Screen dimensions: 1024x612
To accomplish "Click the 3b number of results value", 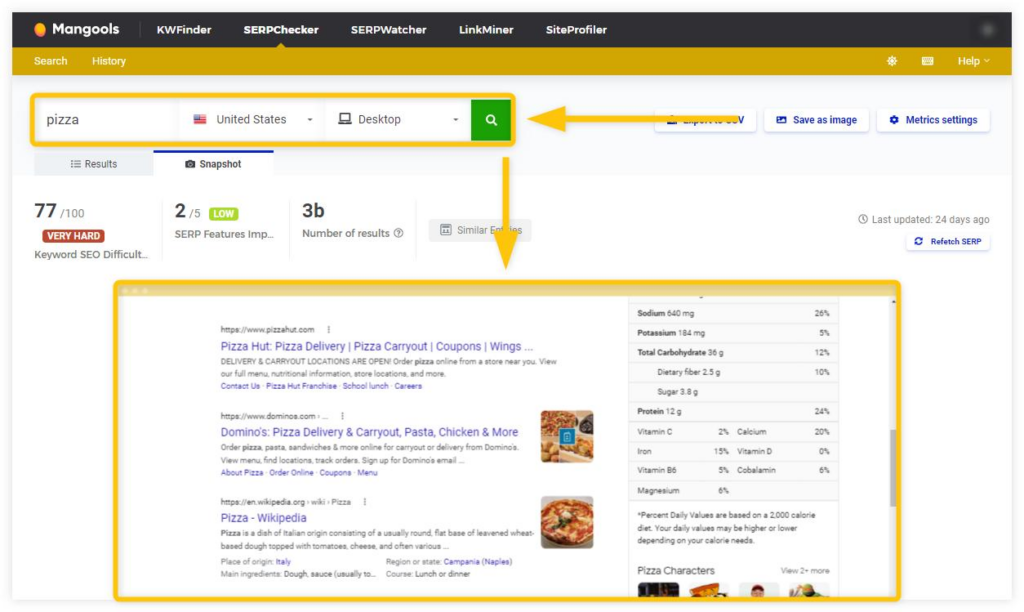I will tap(313, 210).
